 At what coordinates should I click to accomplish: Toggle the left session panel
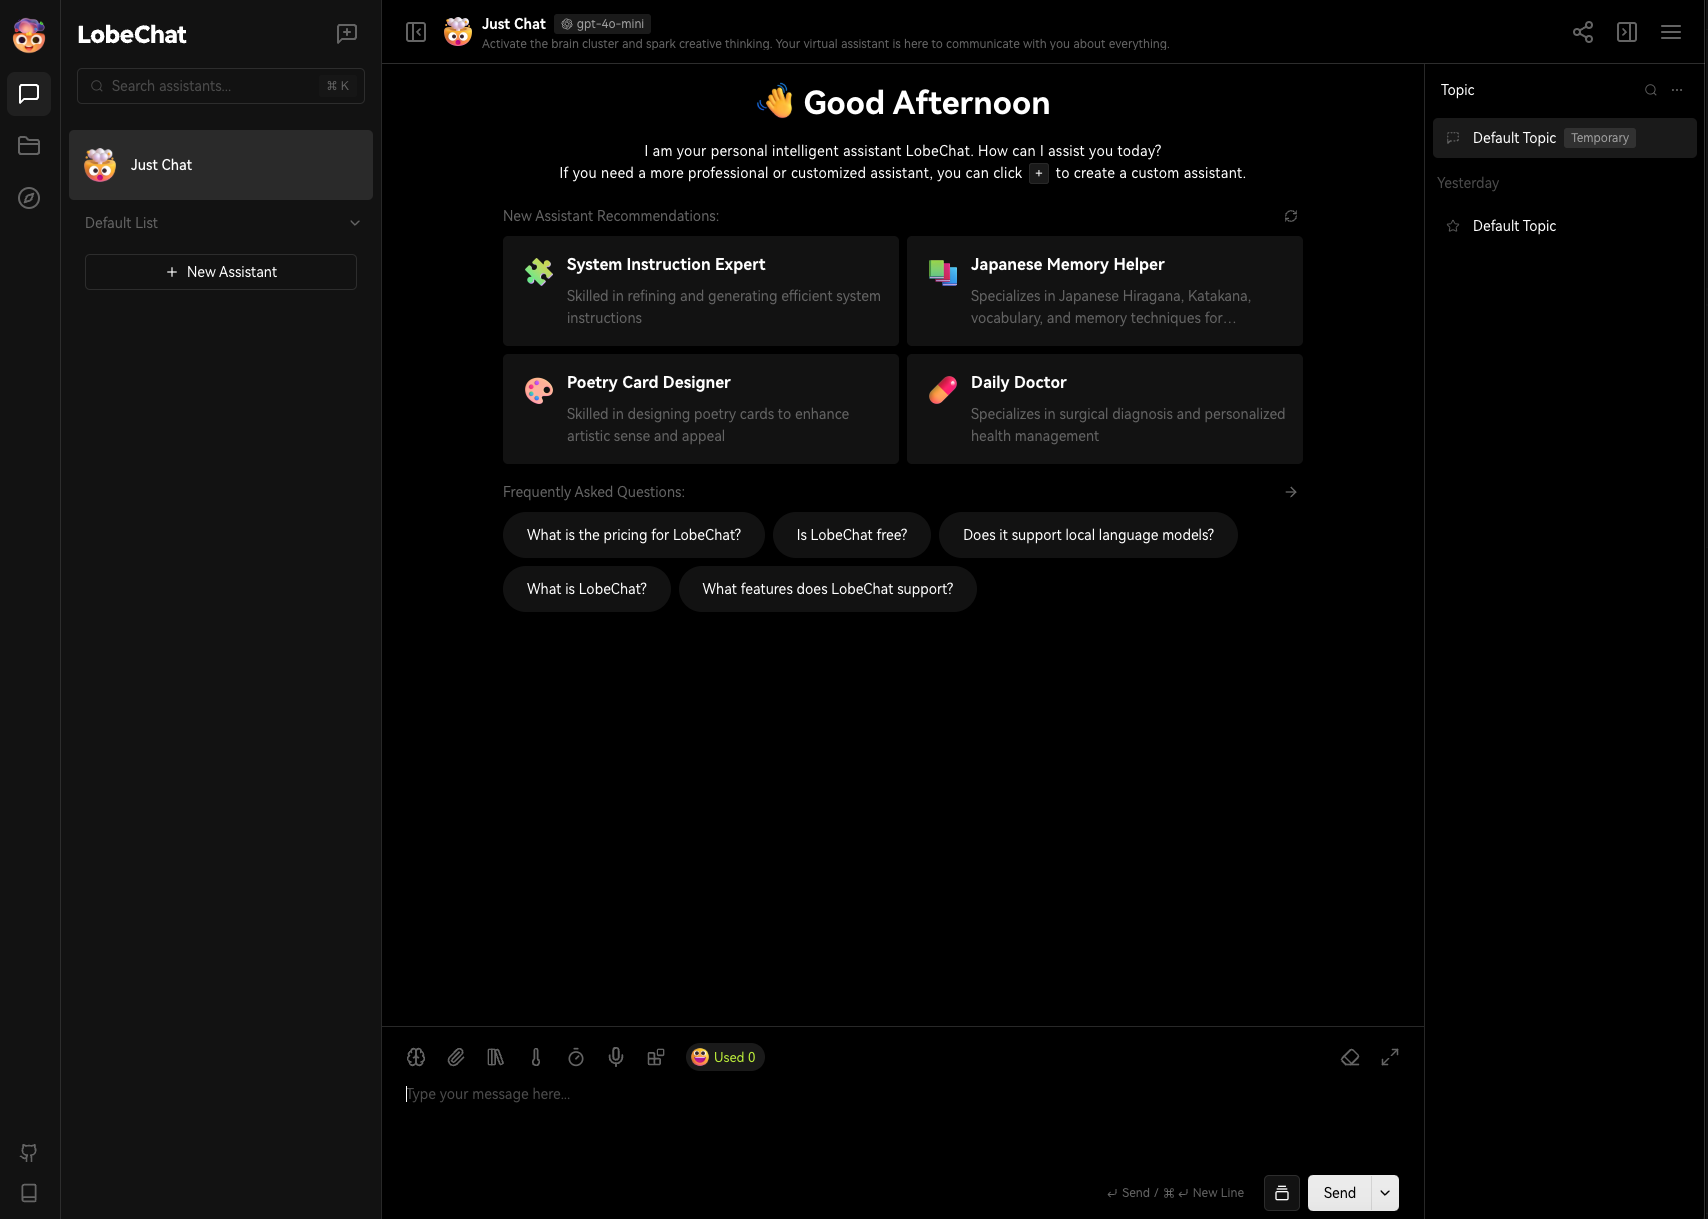[x=417, y=31]
